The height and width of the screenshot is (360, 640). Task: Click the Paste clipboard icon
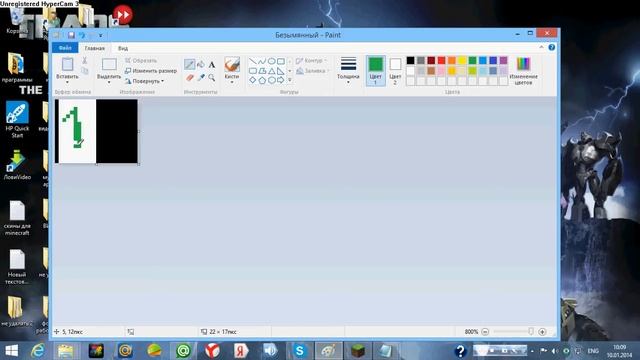(x=67, y=64)
